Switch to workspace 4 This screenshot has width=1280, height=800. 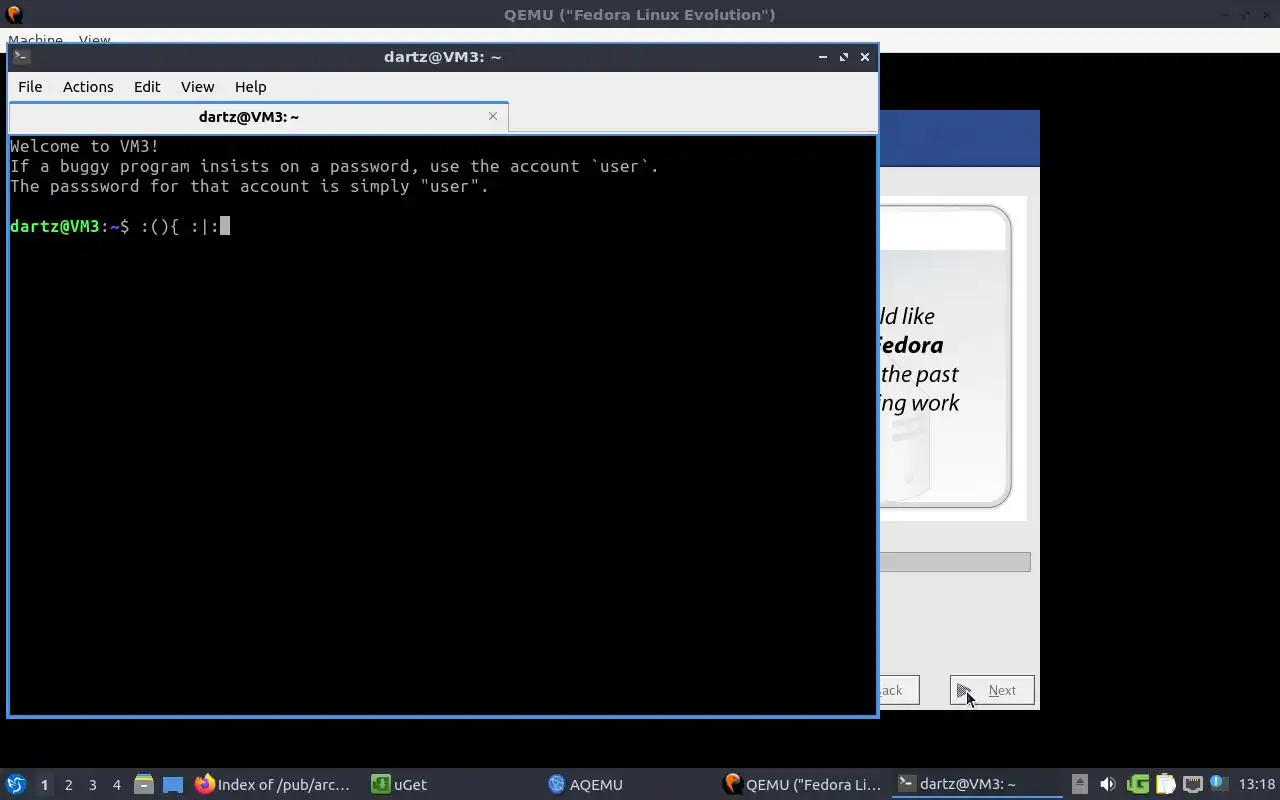(x=116, y=785)
